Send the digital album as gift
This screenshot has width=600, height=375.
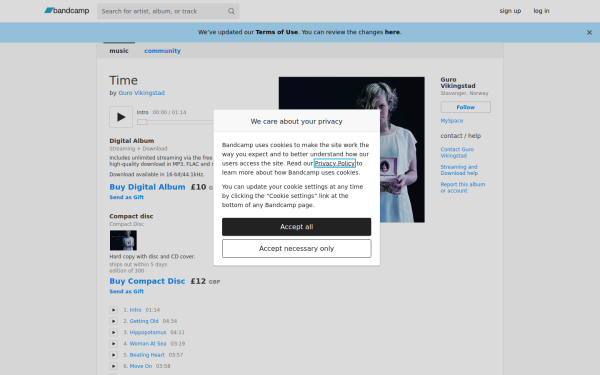click(127, 197)
